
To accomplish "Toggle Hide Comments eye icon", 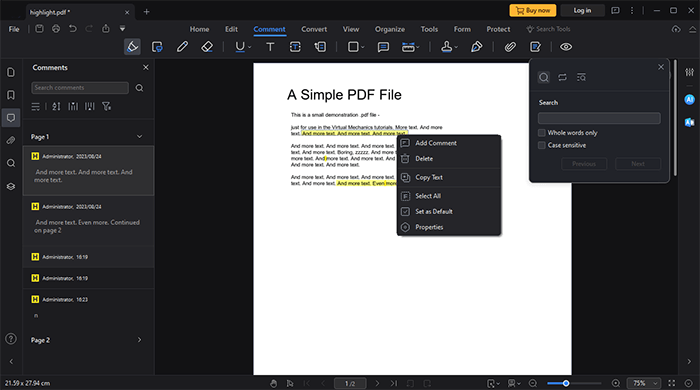I will pos(566,47).
